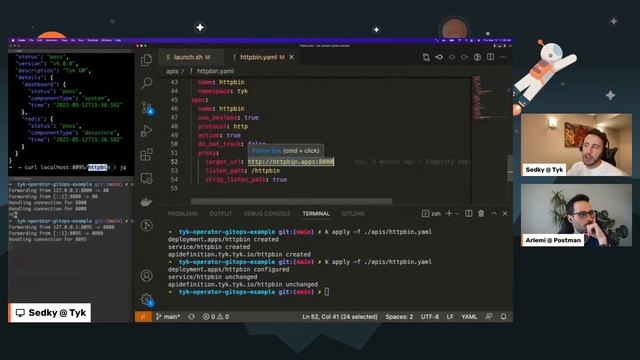This screenshot has width=640, height=360.
Task: Open the GitLens view in activity bar
Action: coord(147,225)
